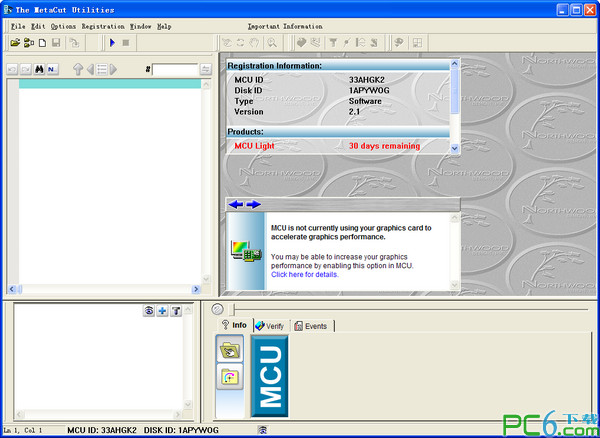This screenshot has width=600, height=438.
Task: Go forward with the blue right arrow
Action: (253, 205)
